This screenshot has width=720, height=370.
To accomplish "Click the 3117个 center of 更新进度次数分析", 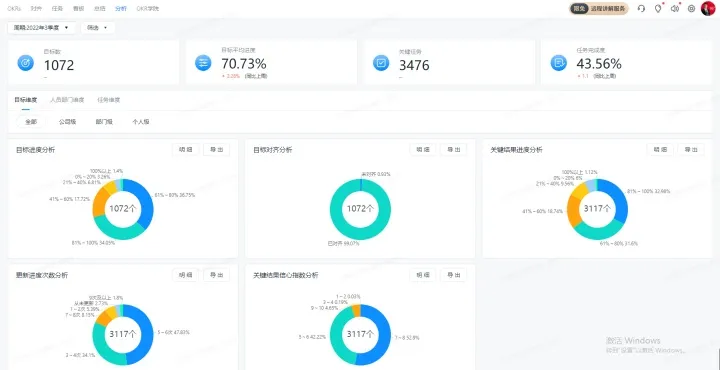I will point(123,335).
